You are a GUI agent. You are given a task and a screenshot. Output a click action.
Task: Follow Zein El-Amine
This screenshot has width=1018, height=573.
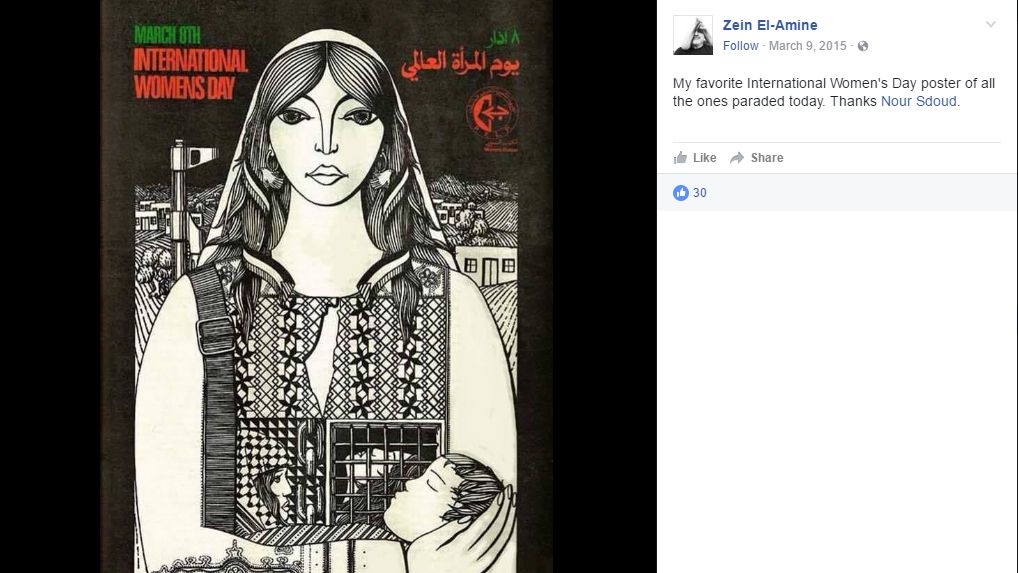click(x=740, y=46)
